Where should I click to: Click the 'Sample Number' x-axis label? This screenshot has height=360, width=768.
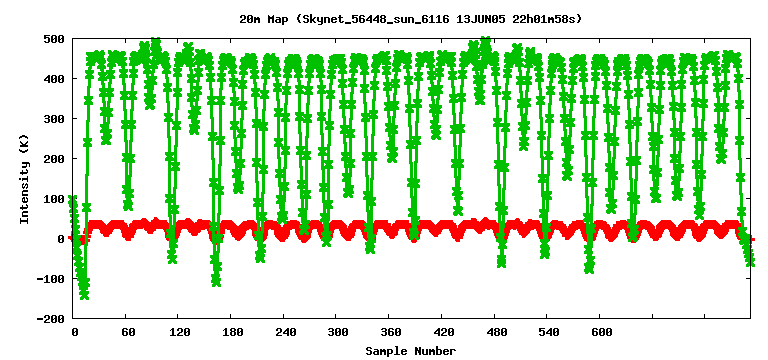(x=410, y=351)
